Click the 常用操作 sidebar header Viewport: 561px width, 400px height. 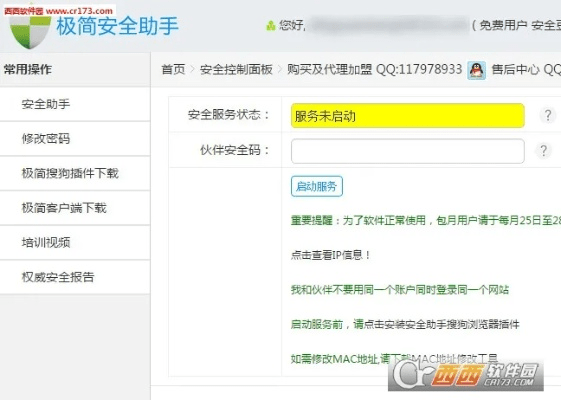point(75,69)
